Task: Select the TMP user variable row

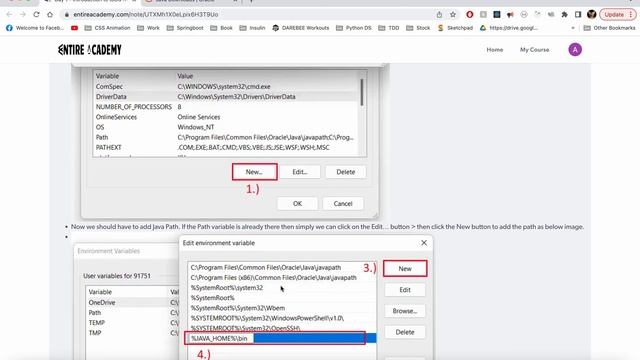Action: coord(133,333)
